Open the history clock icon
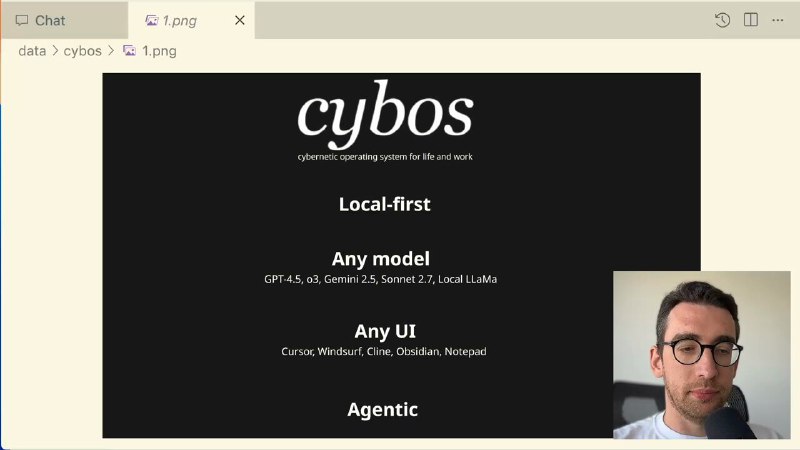 pyautogui.click(x=722, y=20)
